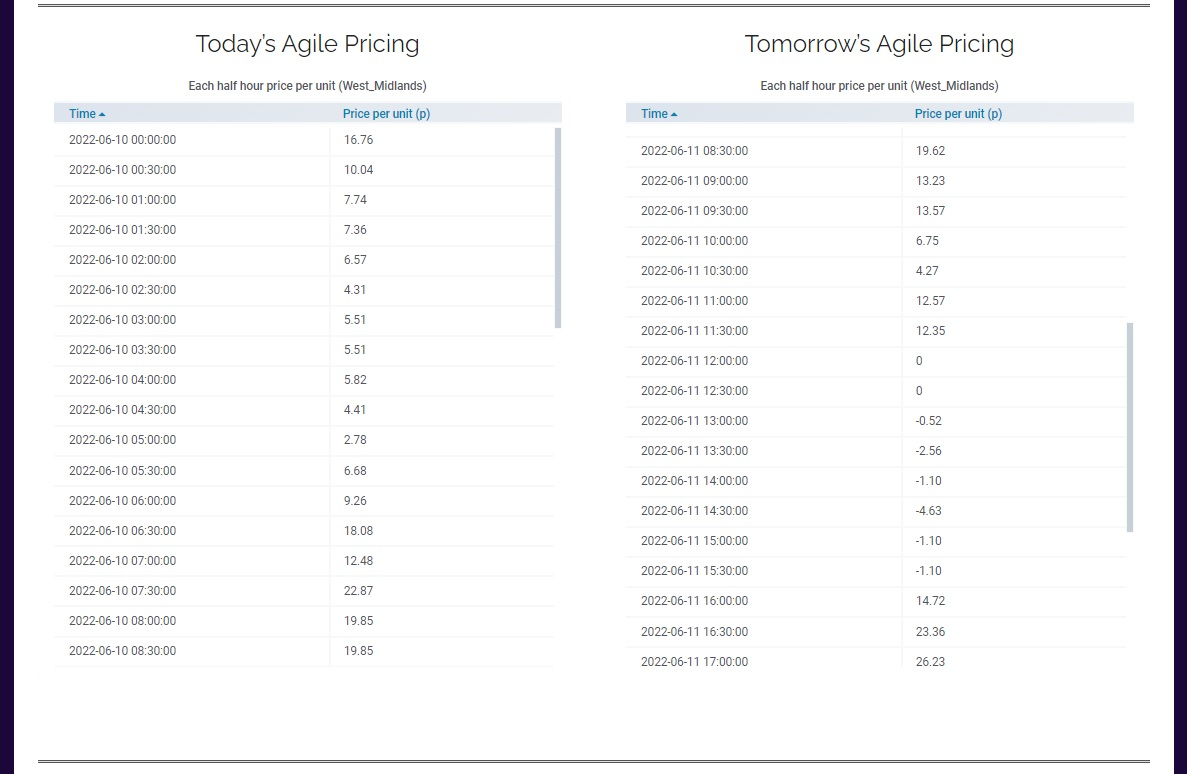Screen dimensions: 1187x774
Task: Sort Today's table by Time column
Action: tap(83, 114)
